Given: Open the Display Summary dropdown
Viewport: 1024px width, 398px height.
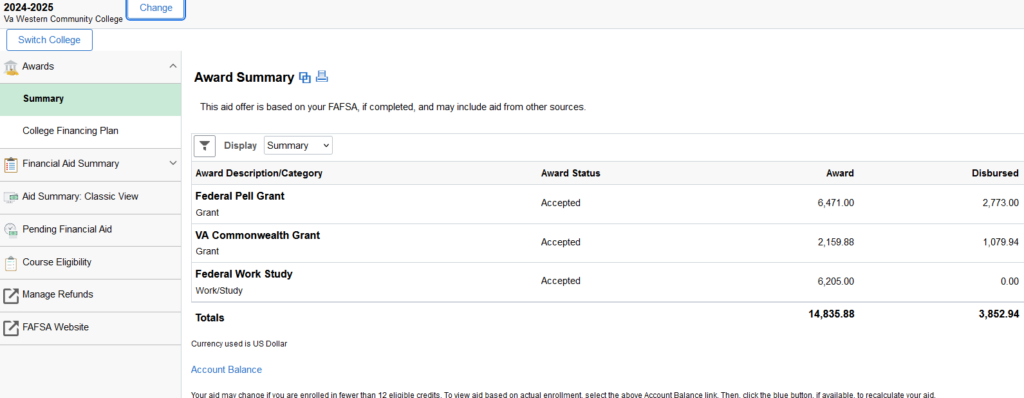Looking at the screenshot, I should tap(298, 146).
